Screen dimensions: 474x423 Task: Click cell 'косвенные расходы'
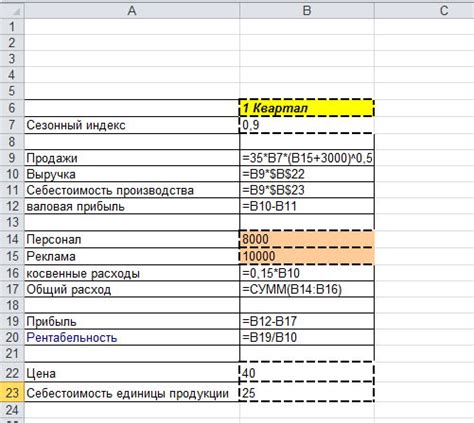point(132,273)
